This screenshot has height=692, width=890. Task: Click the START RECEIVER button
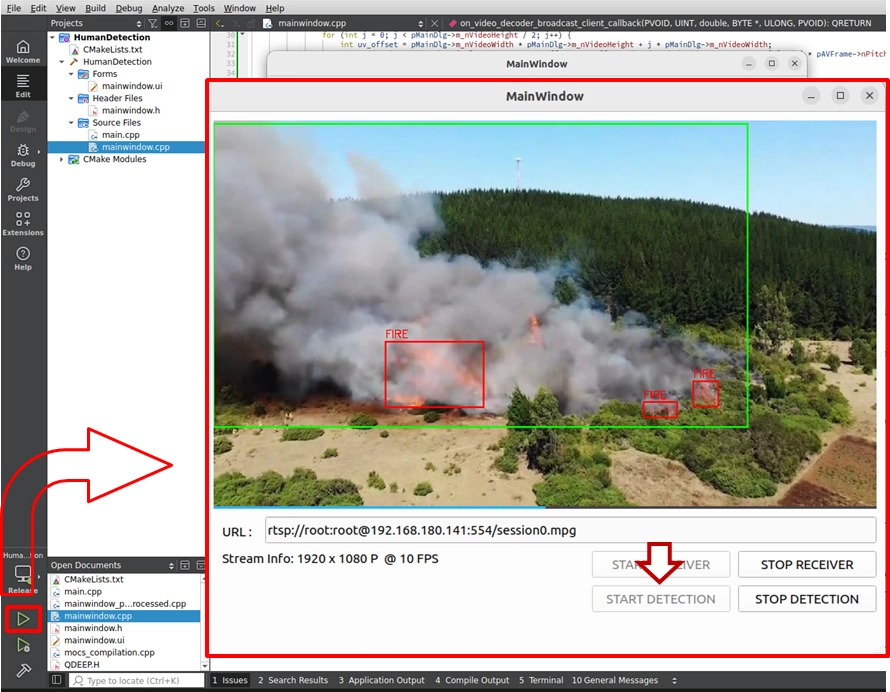coord(661,565)
